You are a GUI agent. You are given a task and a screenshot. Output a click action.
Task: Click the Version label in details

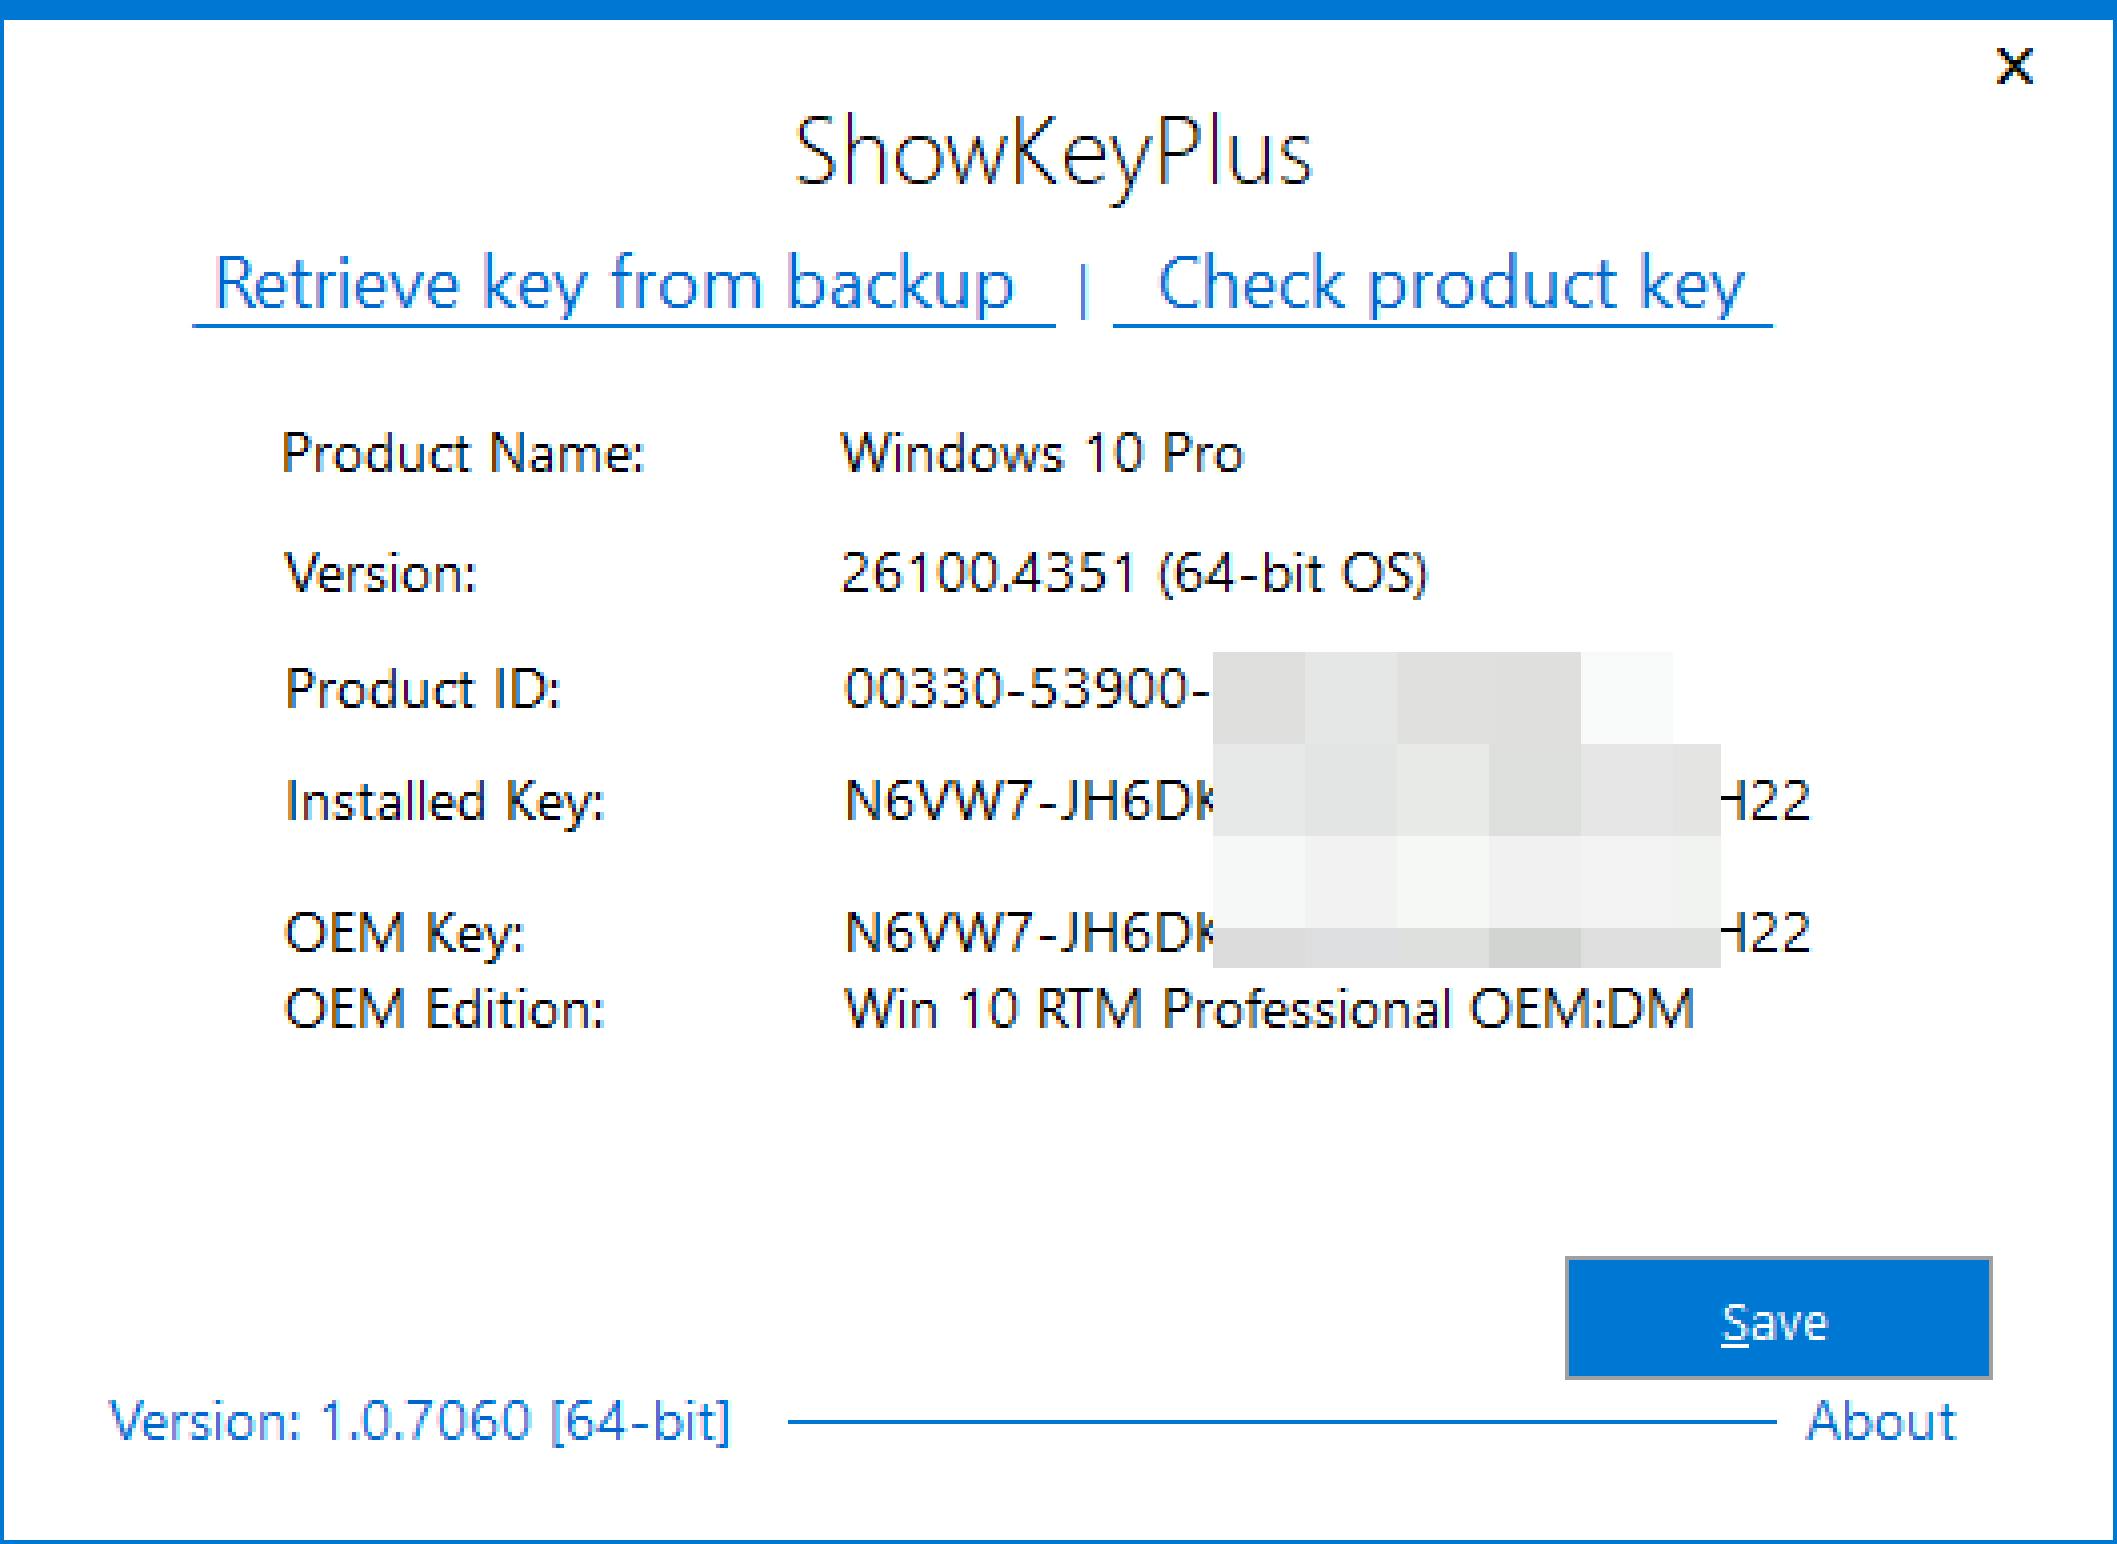tap(381, 573)
